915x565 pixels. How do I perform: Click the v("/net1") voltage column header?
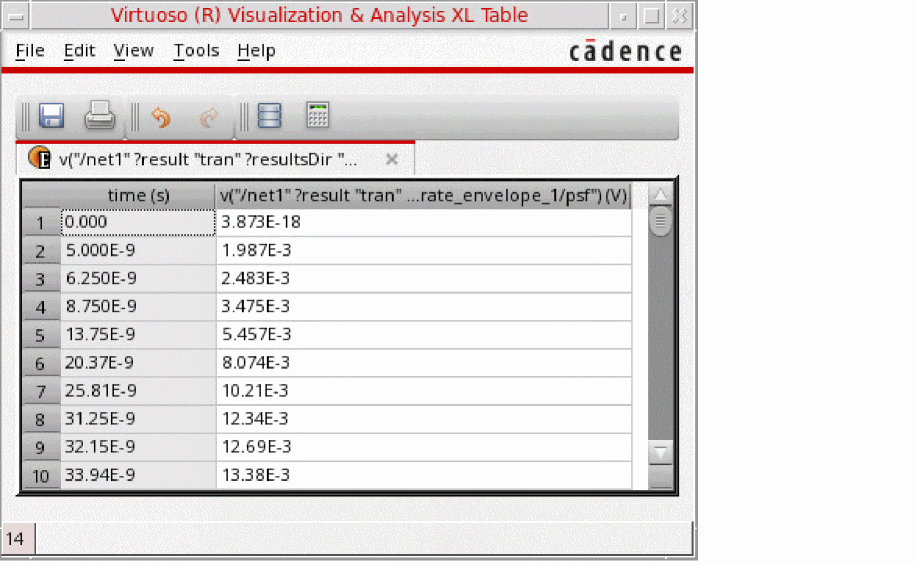[x=424, y=195]
